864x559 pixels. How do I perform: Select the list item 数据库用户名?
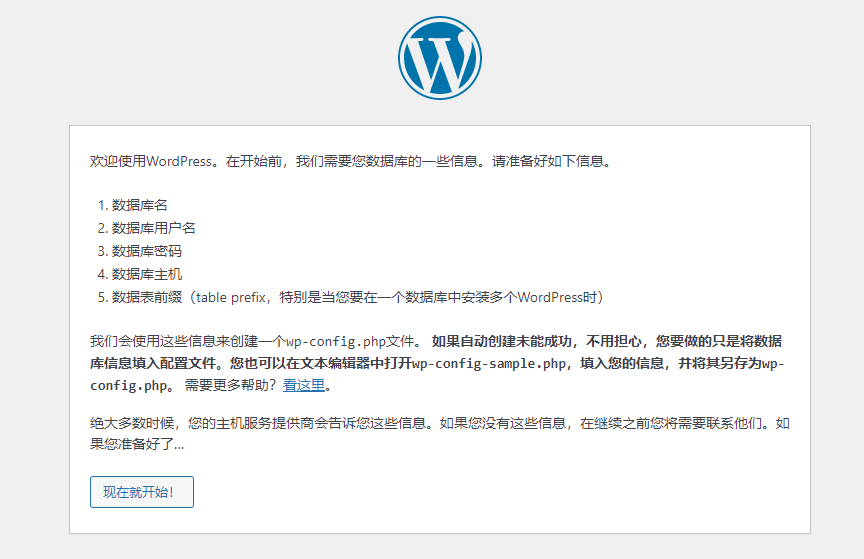(x=153, y=228)
